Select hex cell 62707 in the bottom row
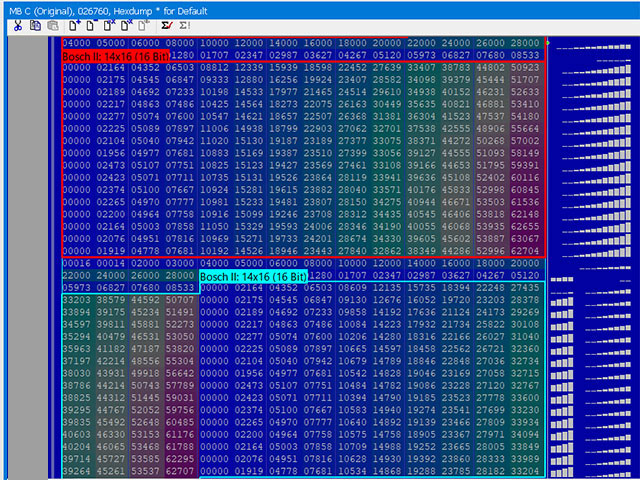 pyautogui.click(x=181, y=470)
